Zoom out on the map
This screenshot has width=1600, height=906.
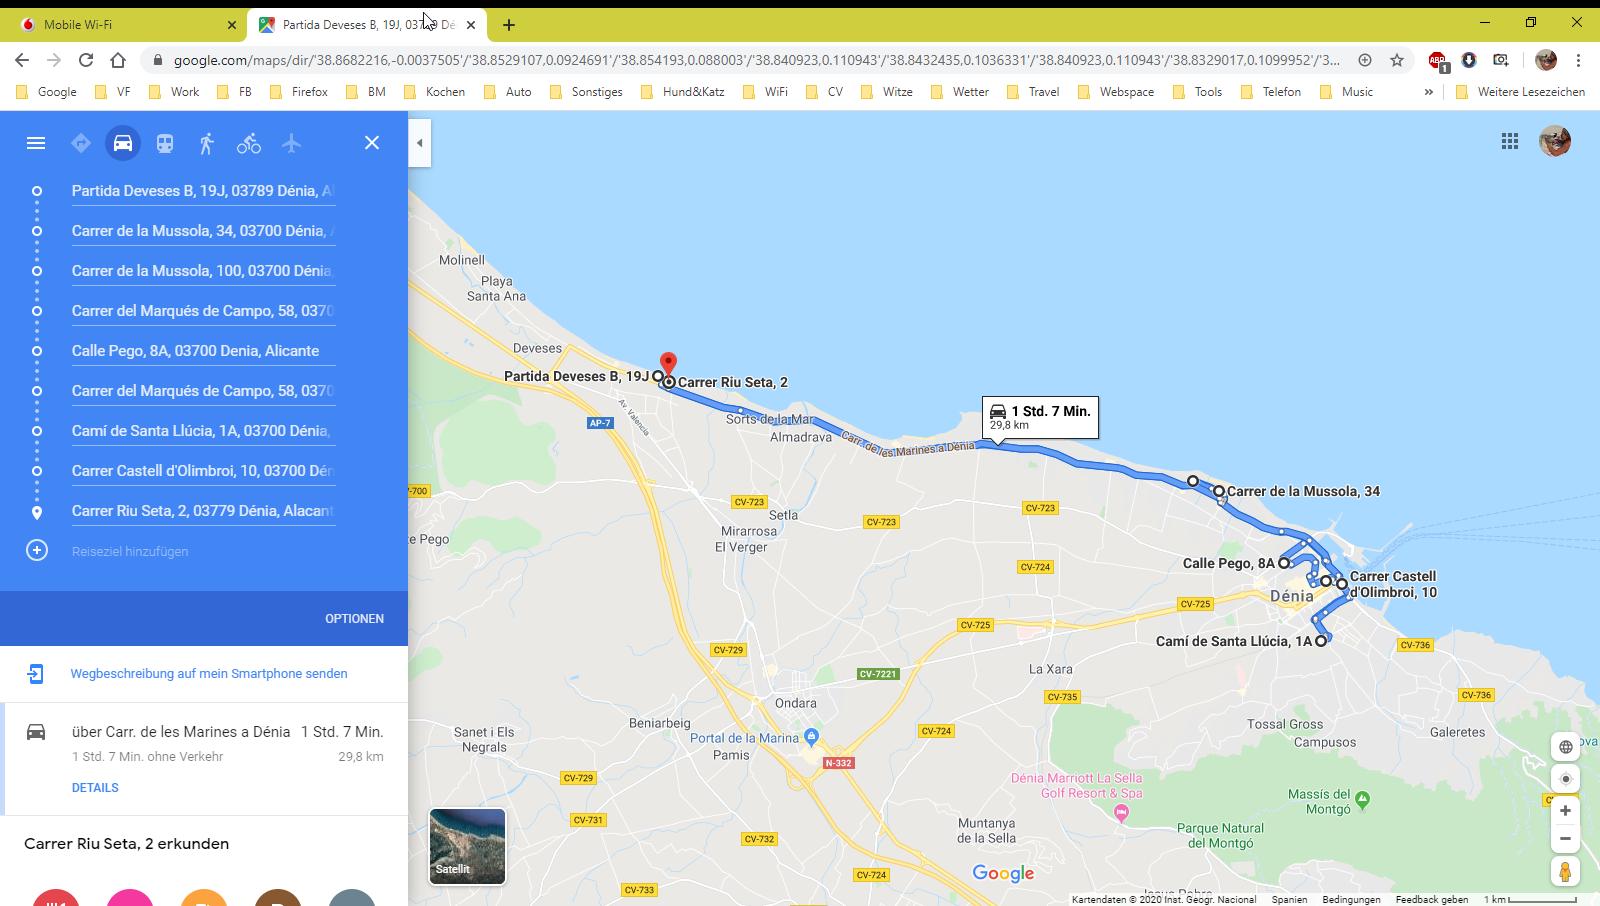click(x=1565, y=839)
